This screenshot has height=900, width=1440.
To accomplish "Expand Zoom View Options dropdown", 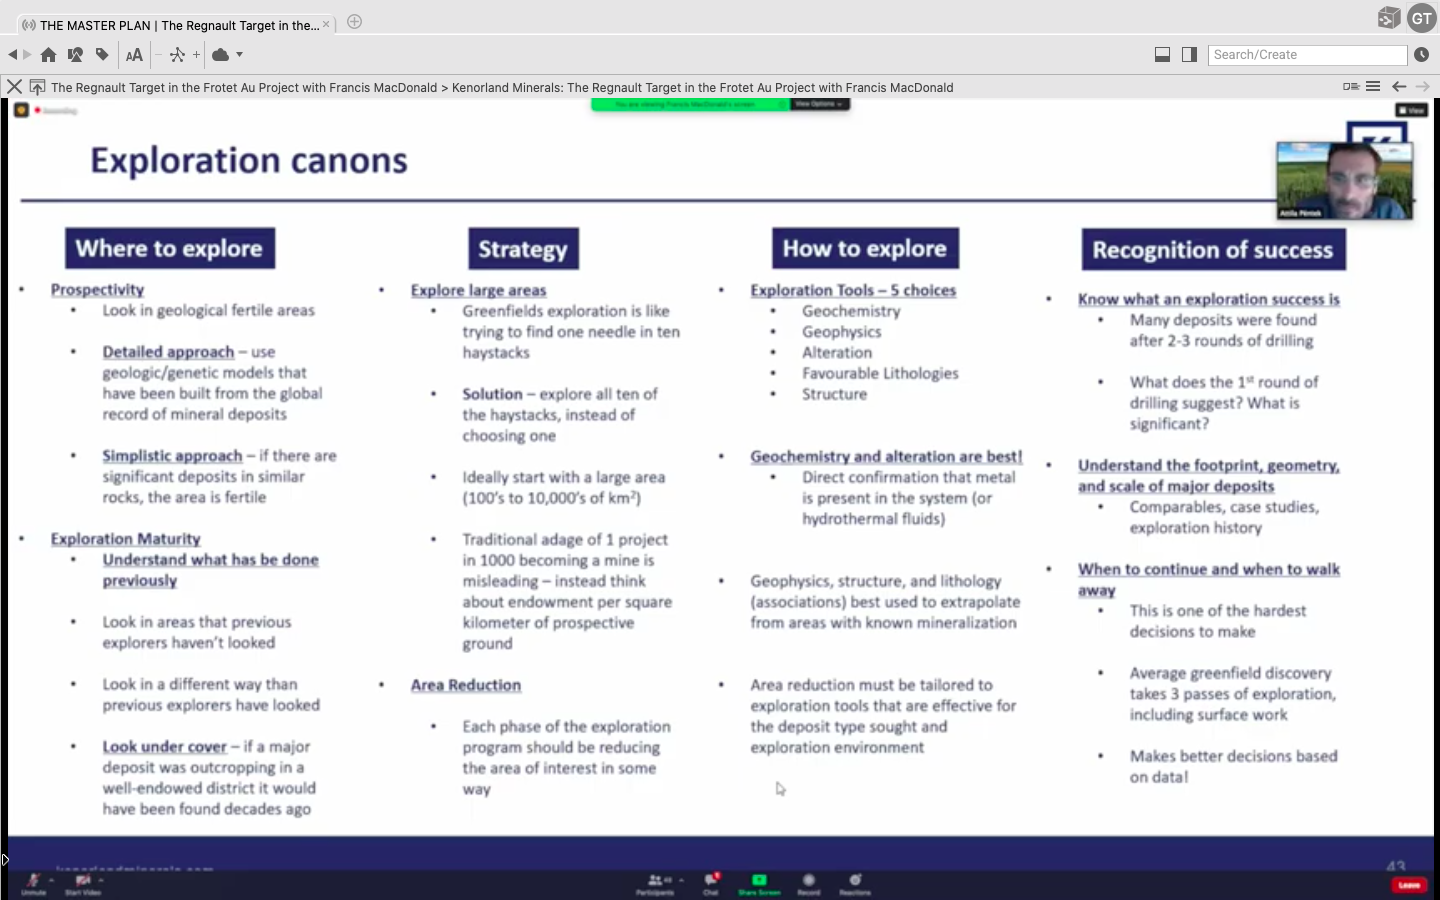I will [820, 104].
